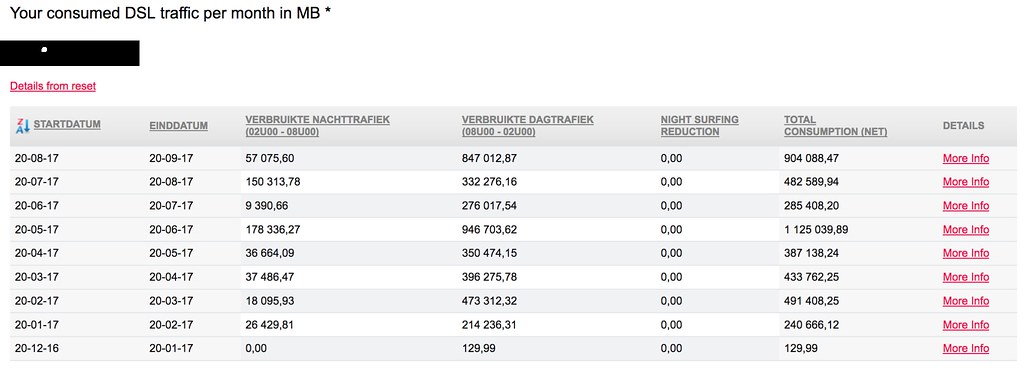Open More Info for 20-05-17 period
The image size is (1024, 368).
click(x=966, y=230)
